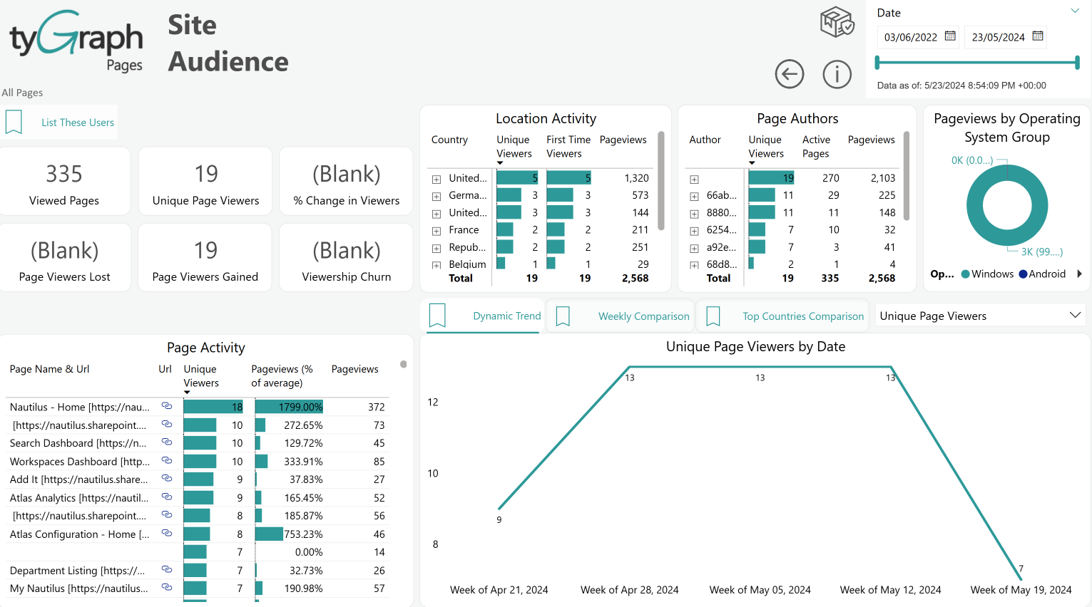Click the Date range slider right handle

tap(1077, 63)
